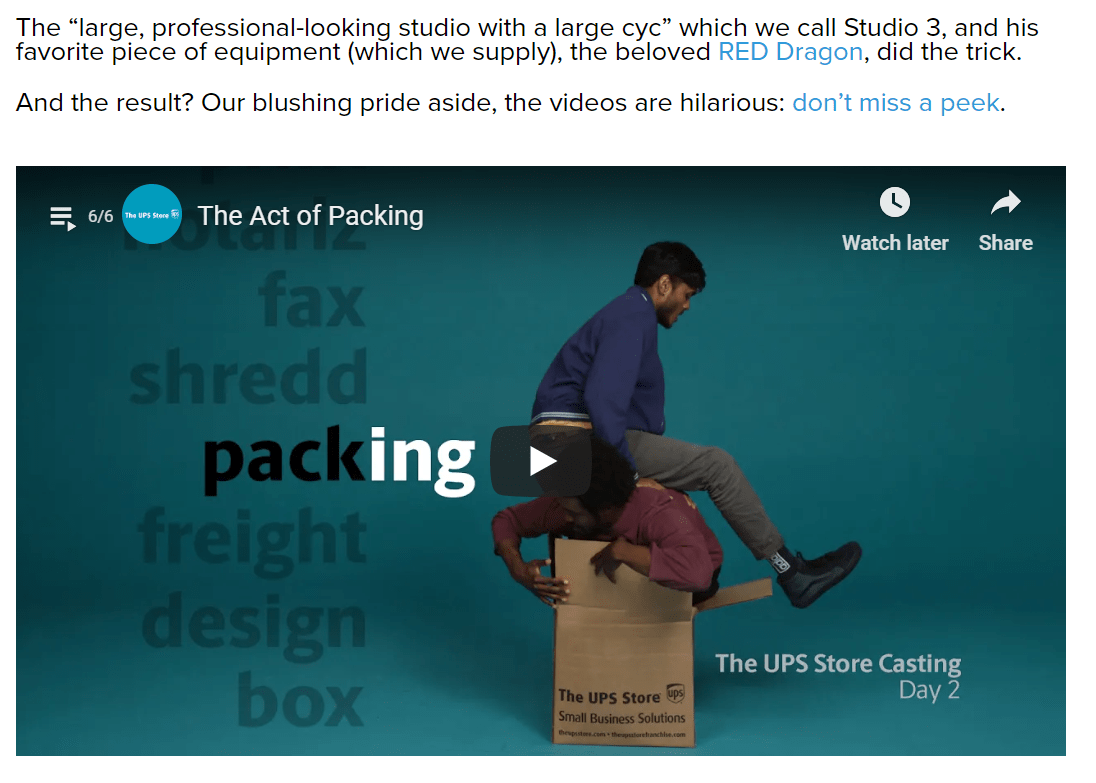
Task: Click the Watch later clock icon
Action: pyautogui.click(x=894, y=202)
